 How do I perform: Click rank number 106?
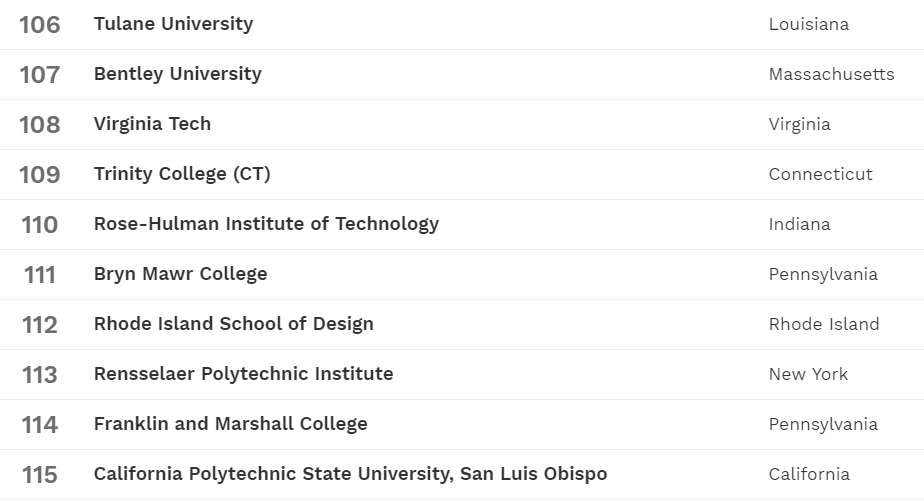pos(40,25)
